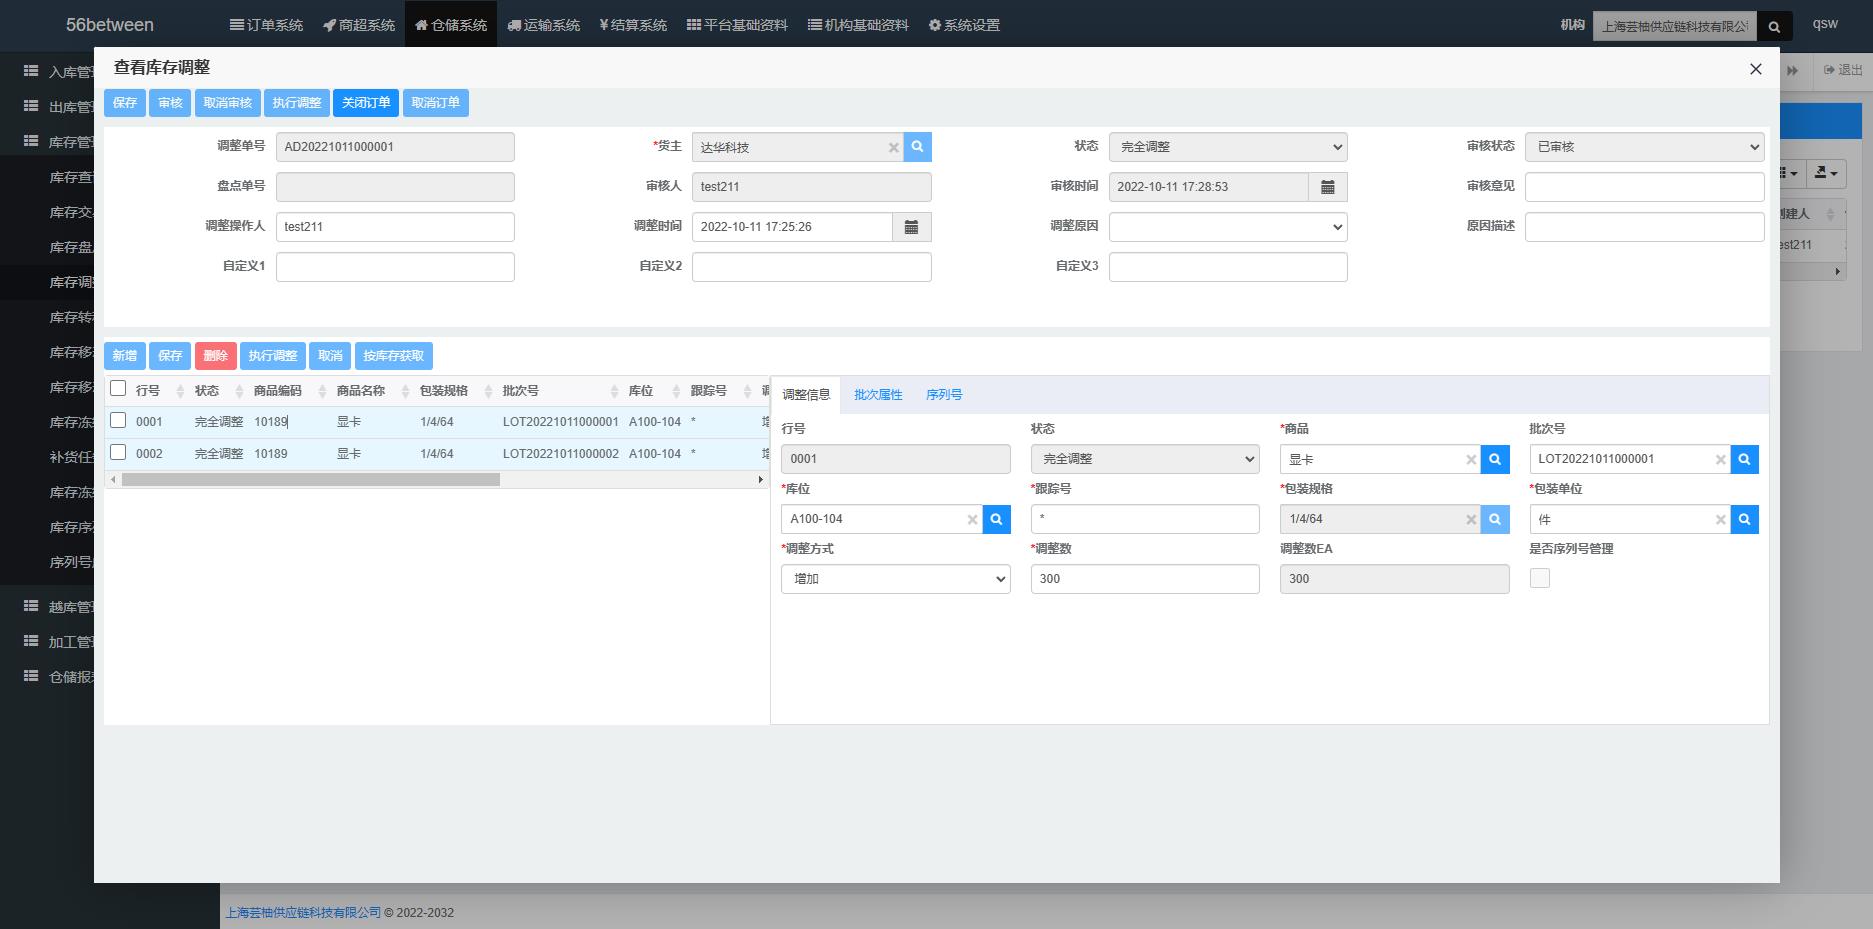This screenshot has height=929, width=1873.
Task: Click the 审核 button
Action: (x=170, y=103)
